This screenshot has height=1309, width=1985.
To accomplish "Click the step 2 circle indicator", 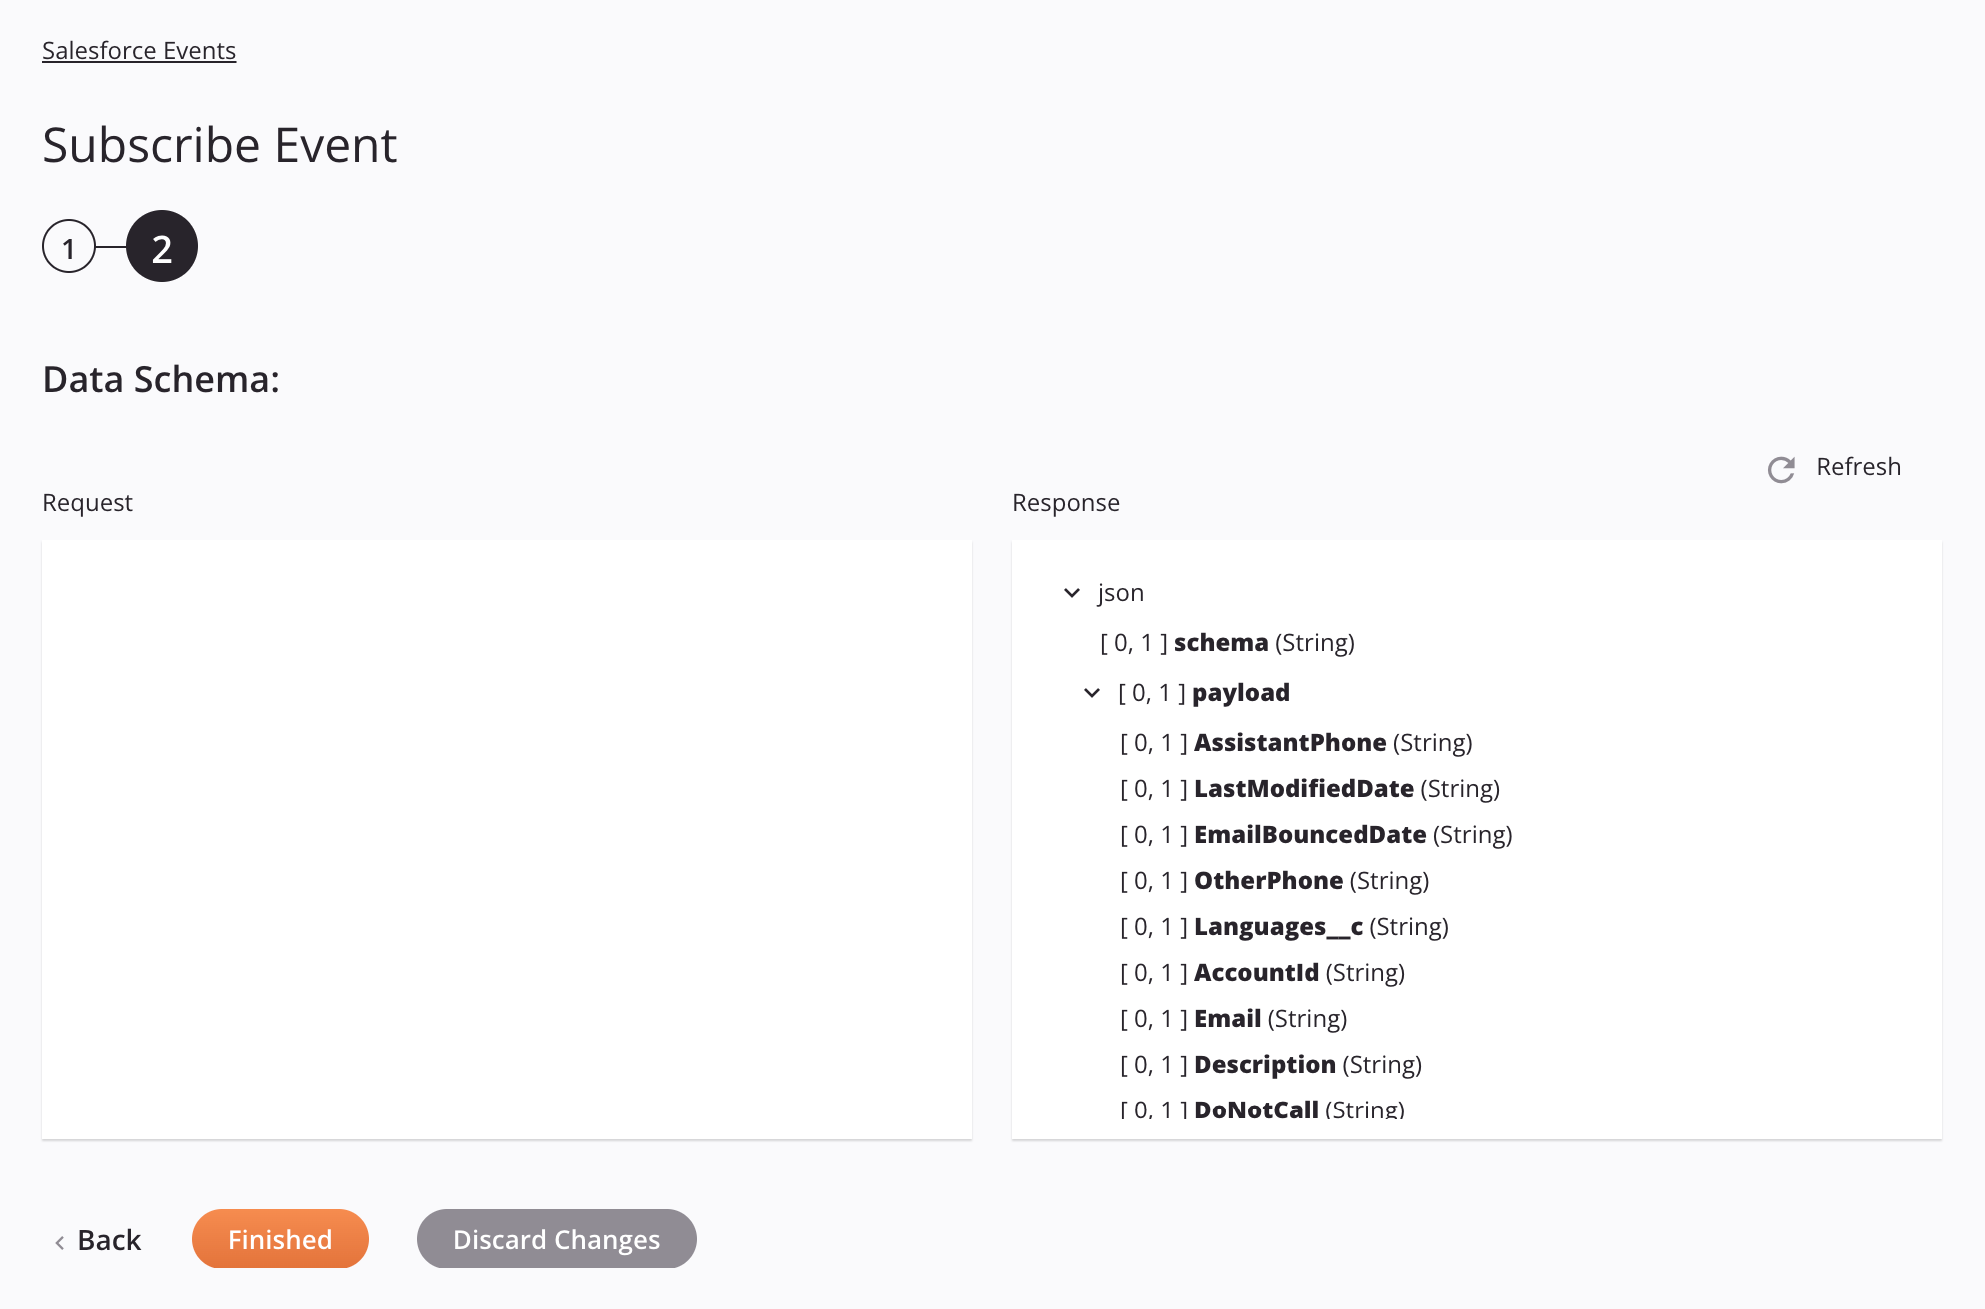I will 161,245.
